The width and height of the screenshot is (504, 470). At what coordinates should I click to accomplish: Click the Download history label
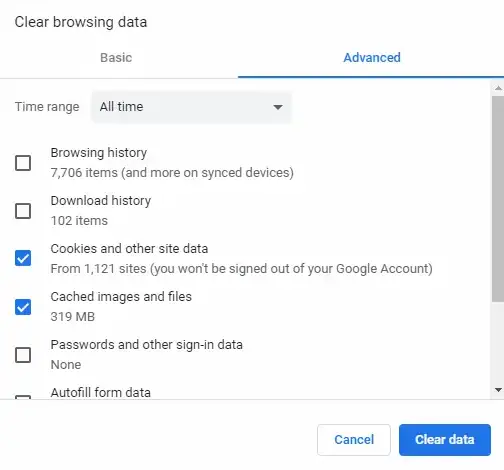click(x=101, y=201)
